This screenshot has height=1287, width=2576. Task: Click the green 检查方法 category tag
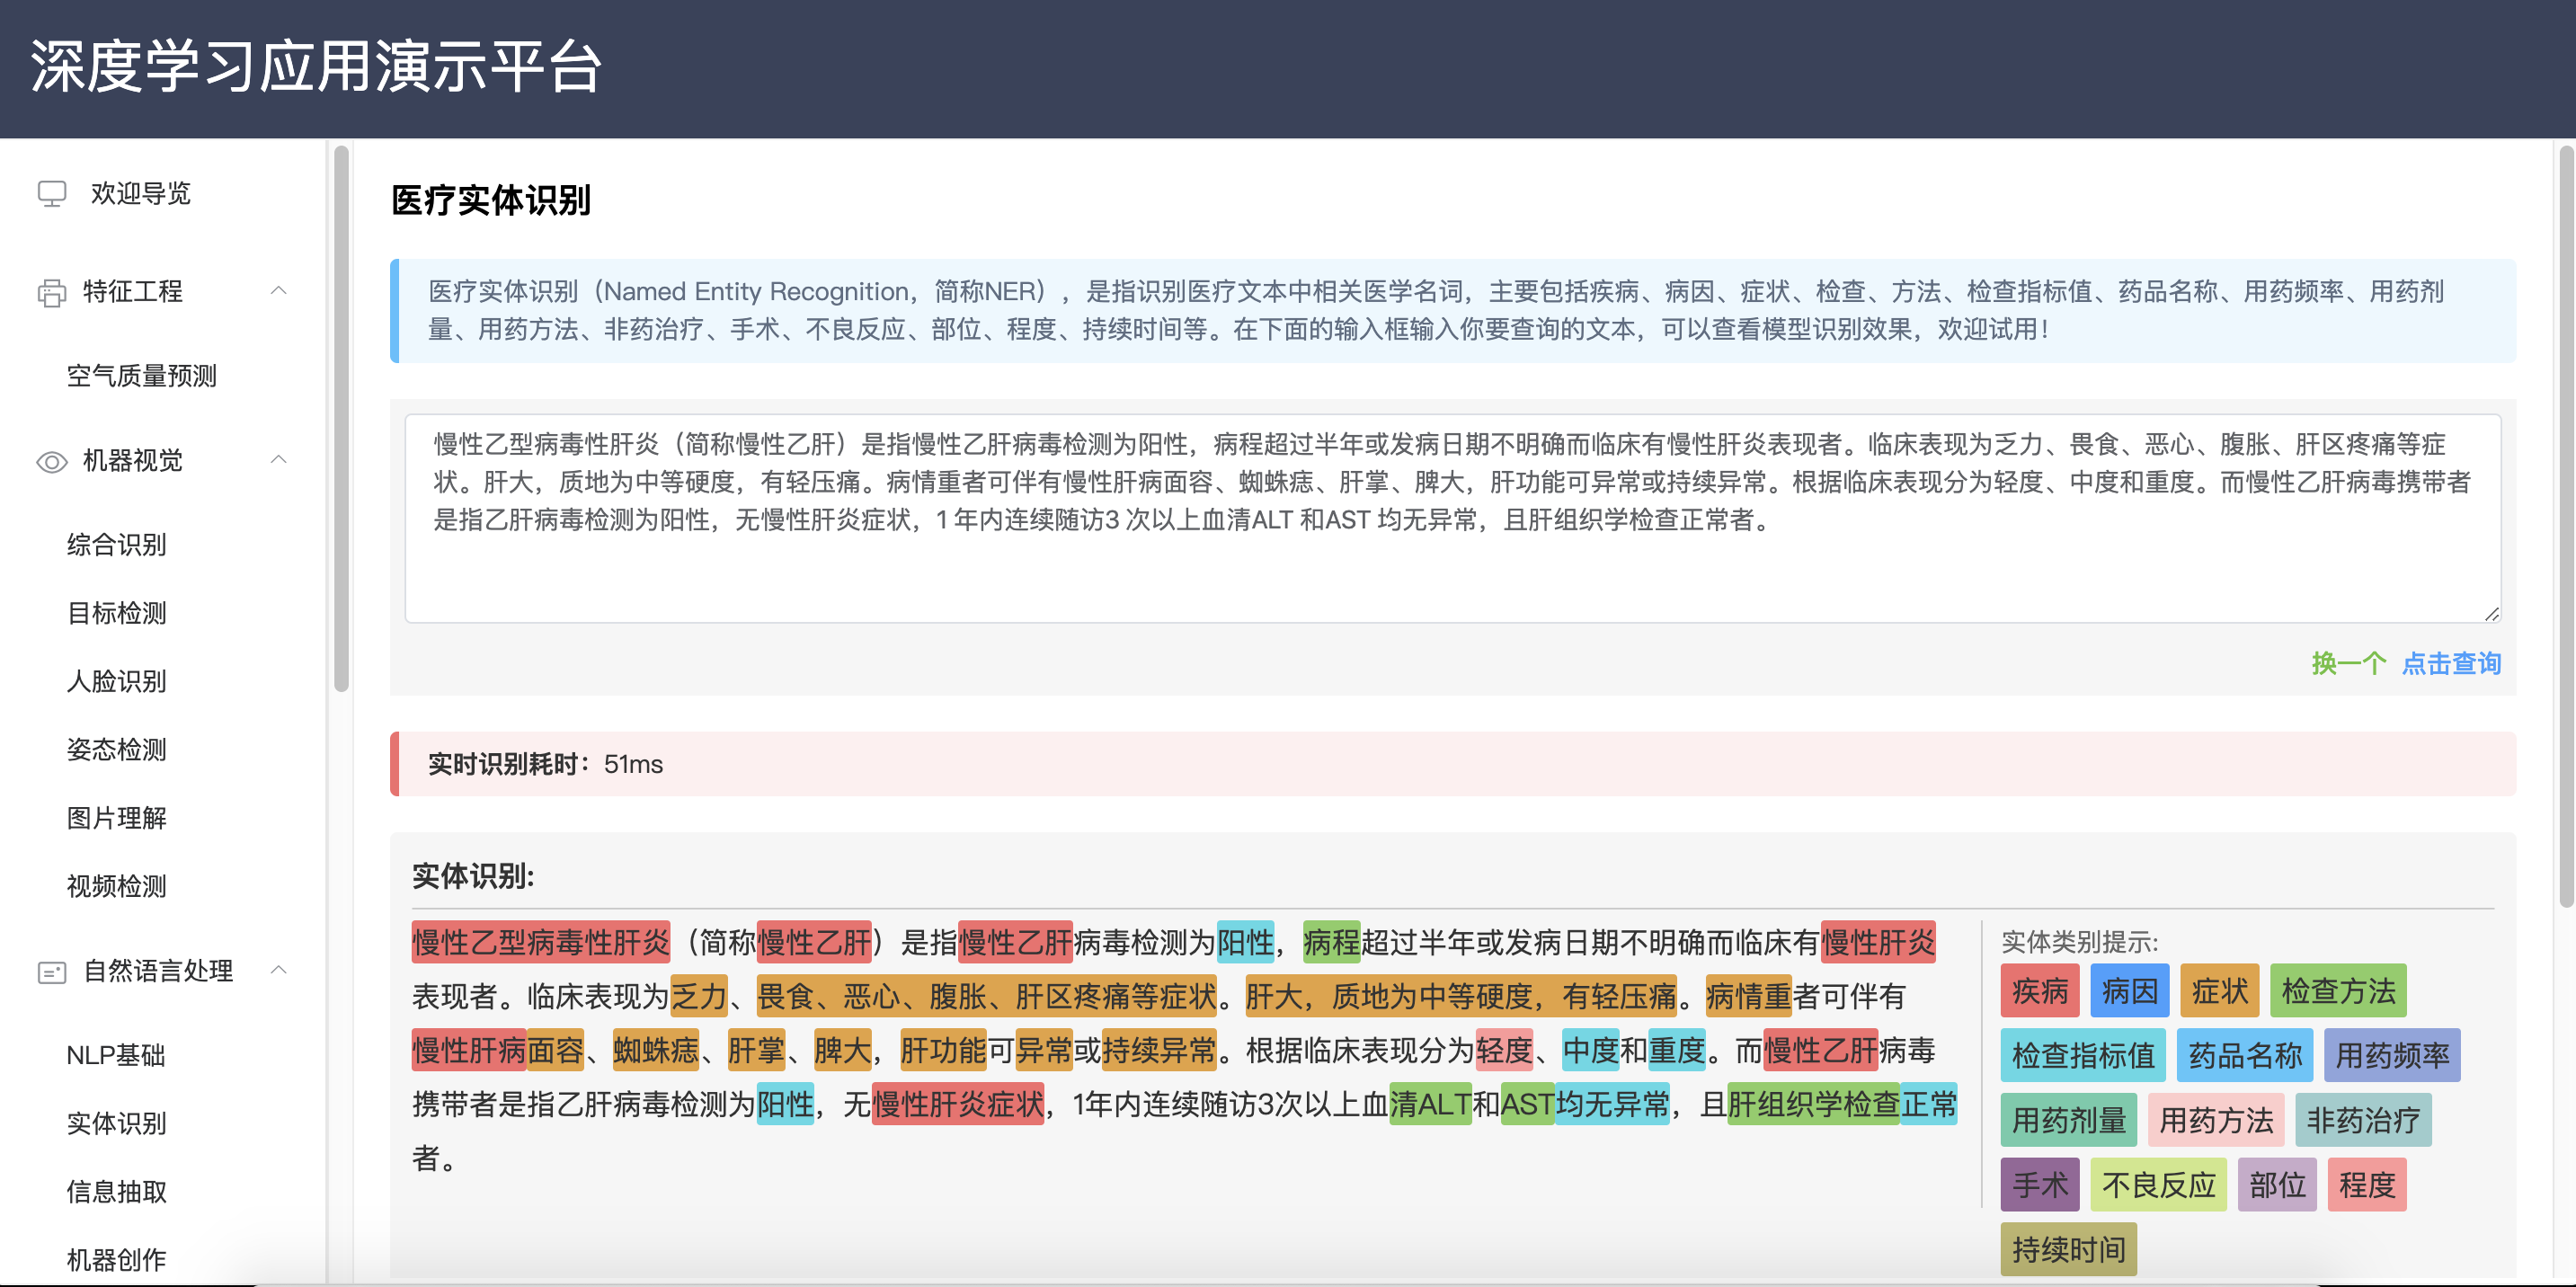[x=2337, y=991]
